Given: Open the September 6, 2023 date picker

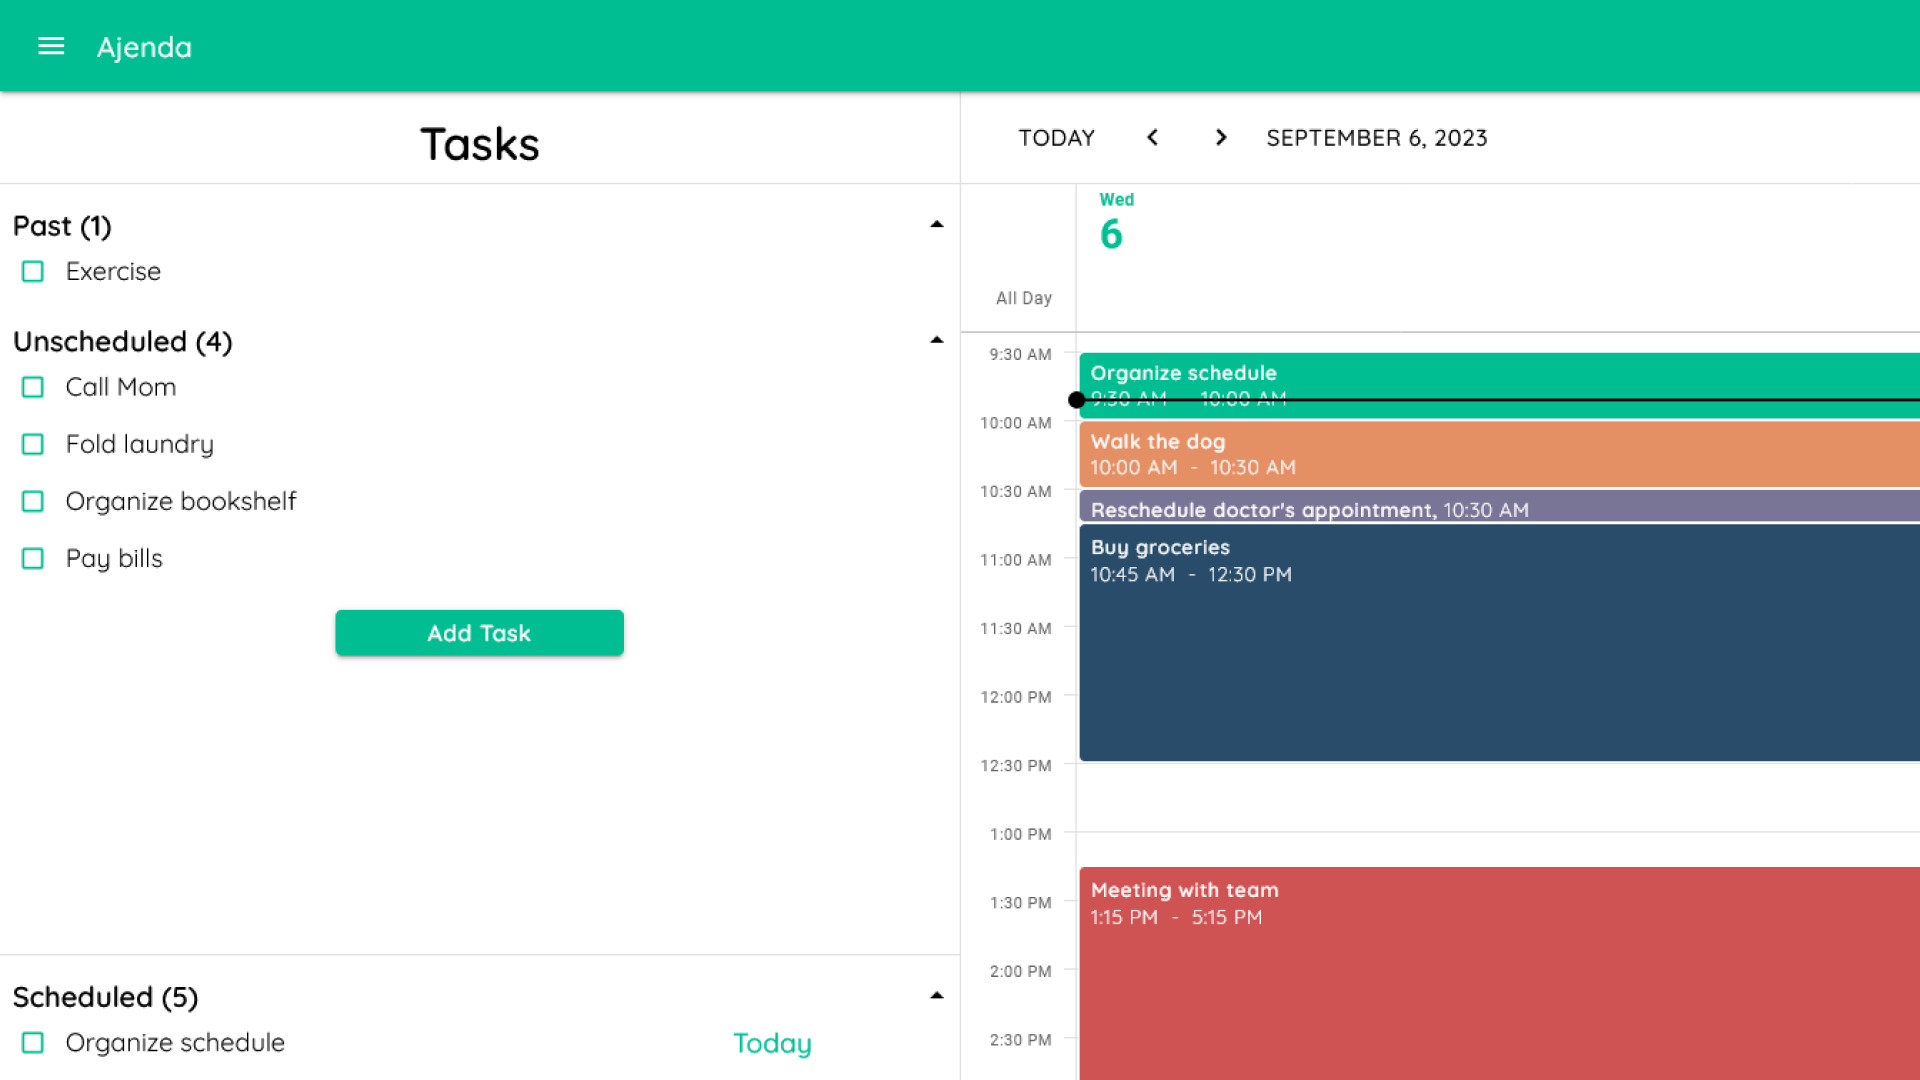Looking at the screenshot, I should coord(1377,138).
